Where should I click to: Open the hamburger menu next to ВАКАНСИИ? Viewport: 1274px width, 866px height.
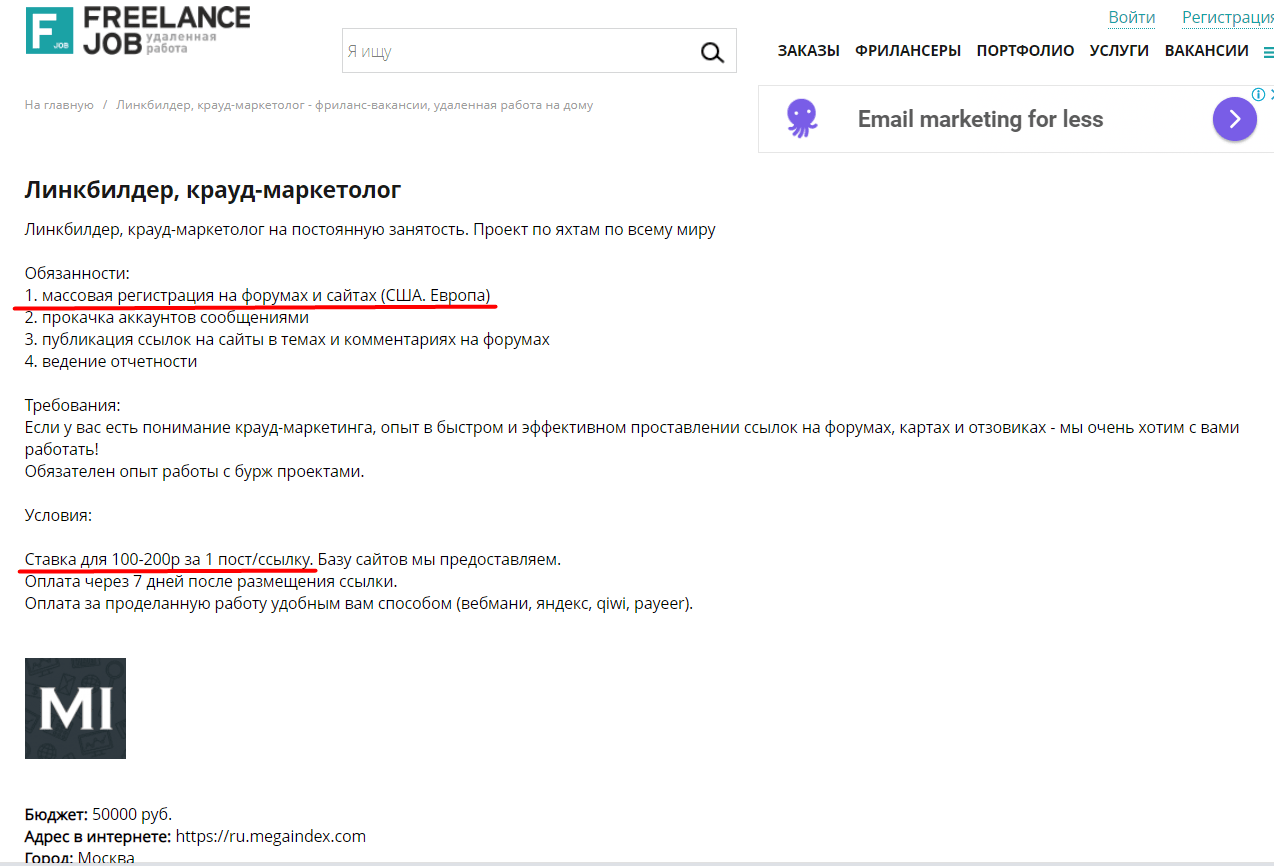1268,52
